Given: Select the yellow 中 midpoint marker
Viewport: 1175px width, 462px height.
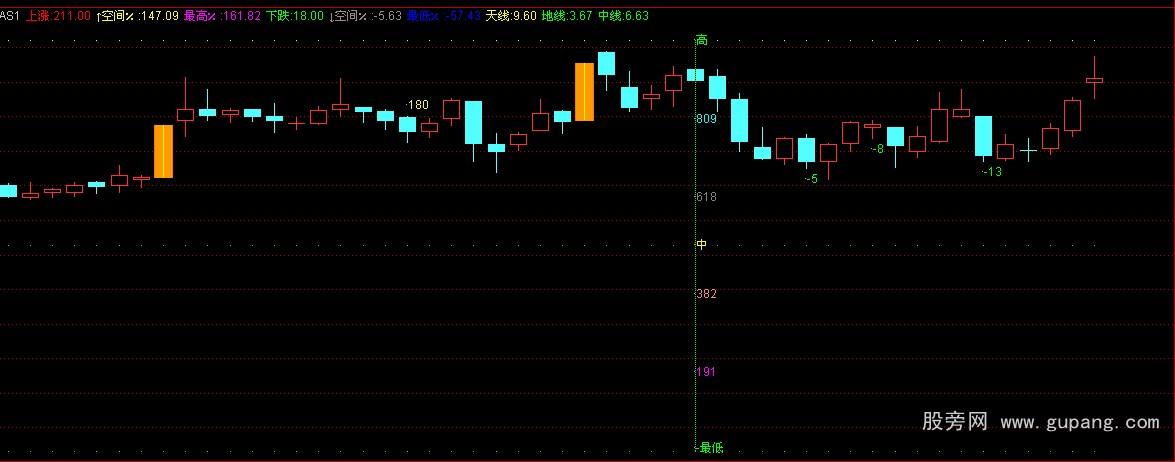Looking at the screenshot, I should click(702, 244).
